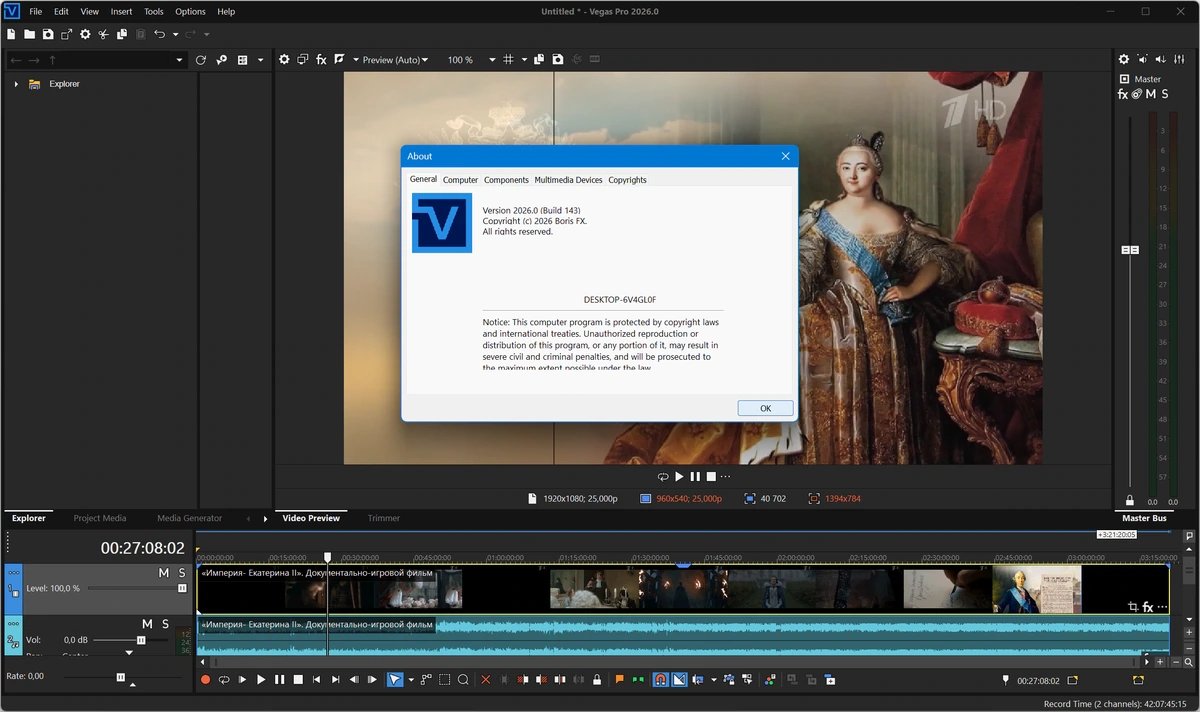Mute video track 1 with M
1200x712 pixels.
click(x=164, y=573)
